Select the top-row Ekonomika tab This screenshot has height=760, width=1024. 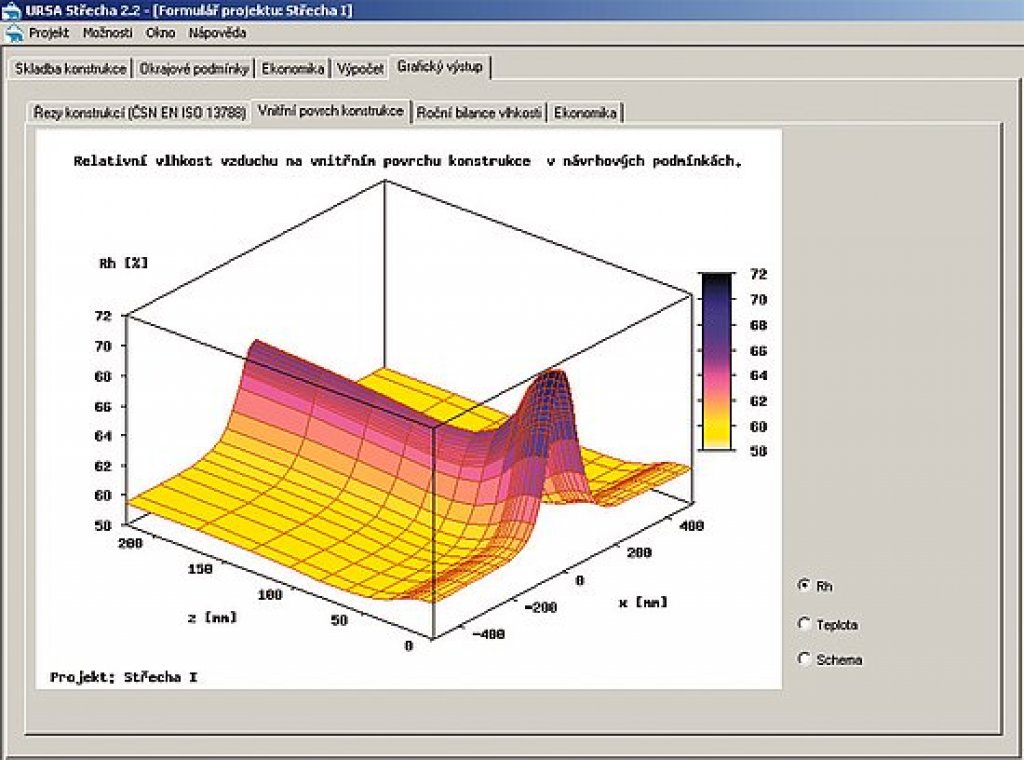click(294, 69)
